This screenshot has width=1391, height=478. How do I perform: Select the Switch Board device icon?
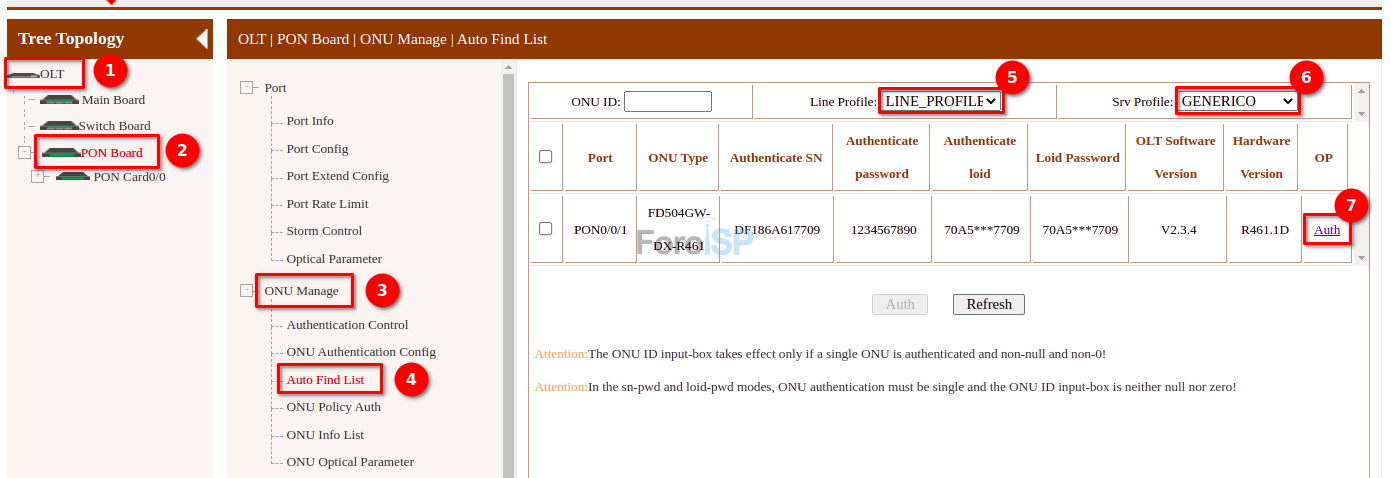click(x=59, y=126)
